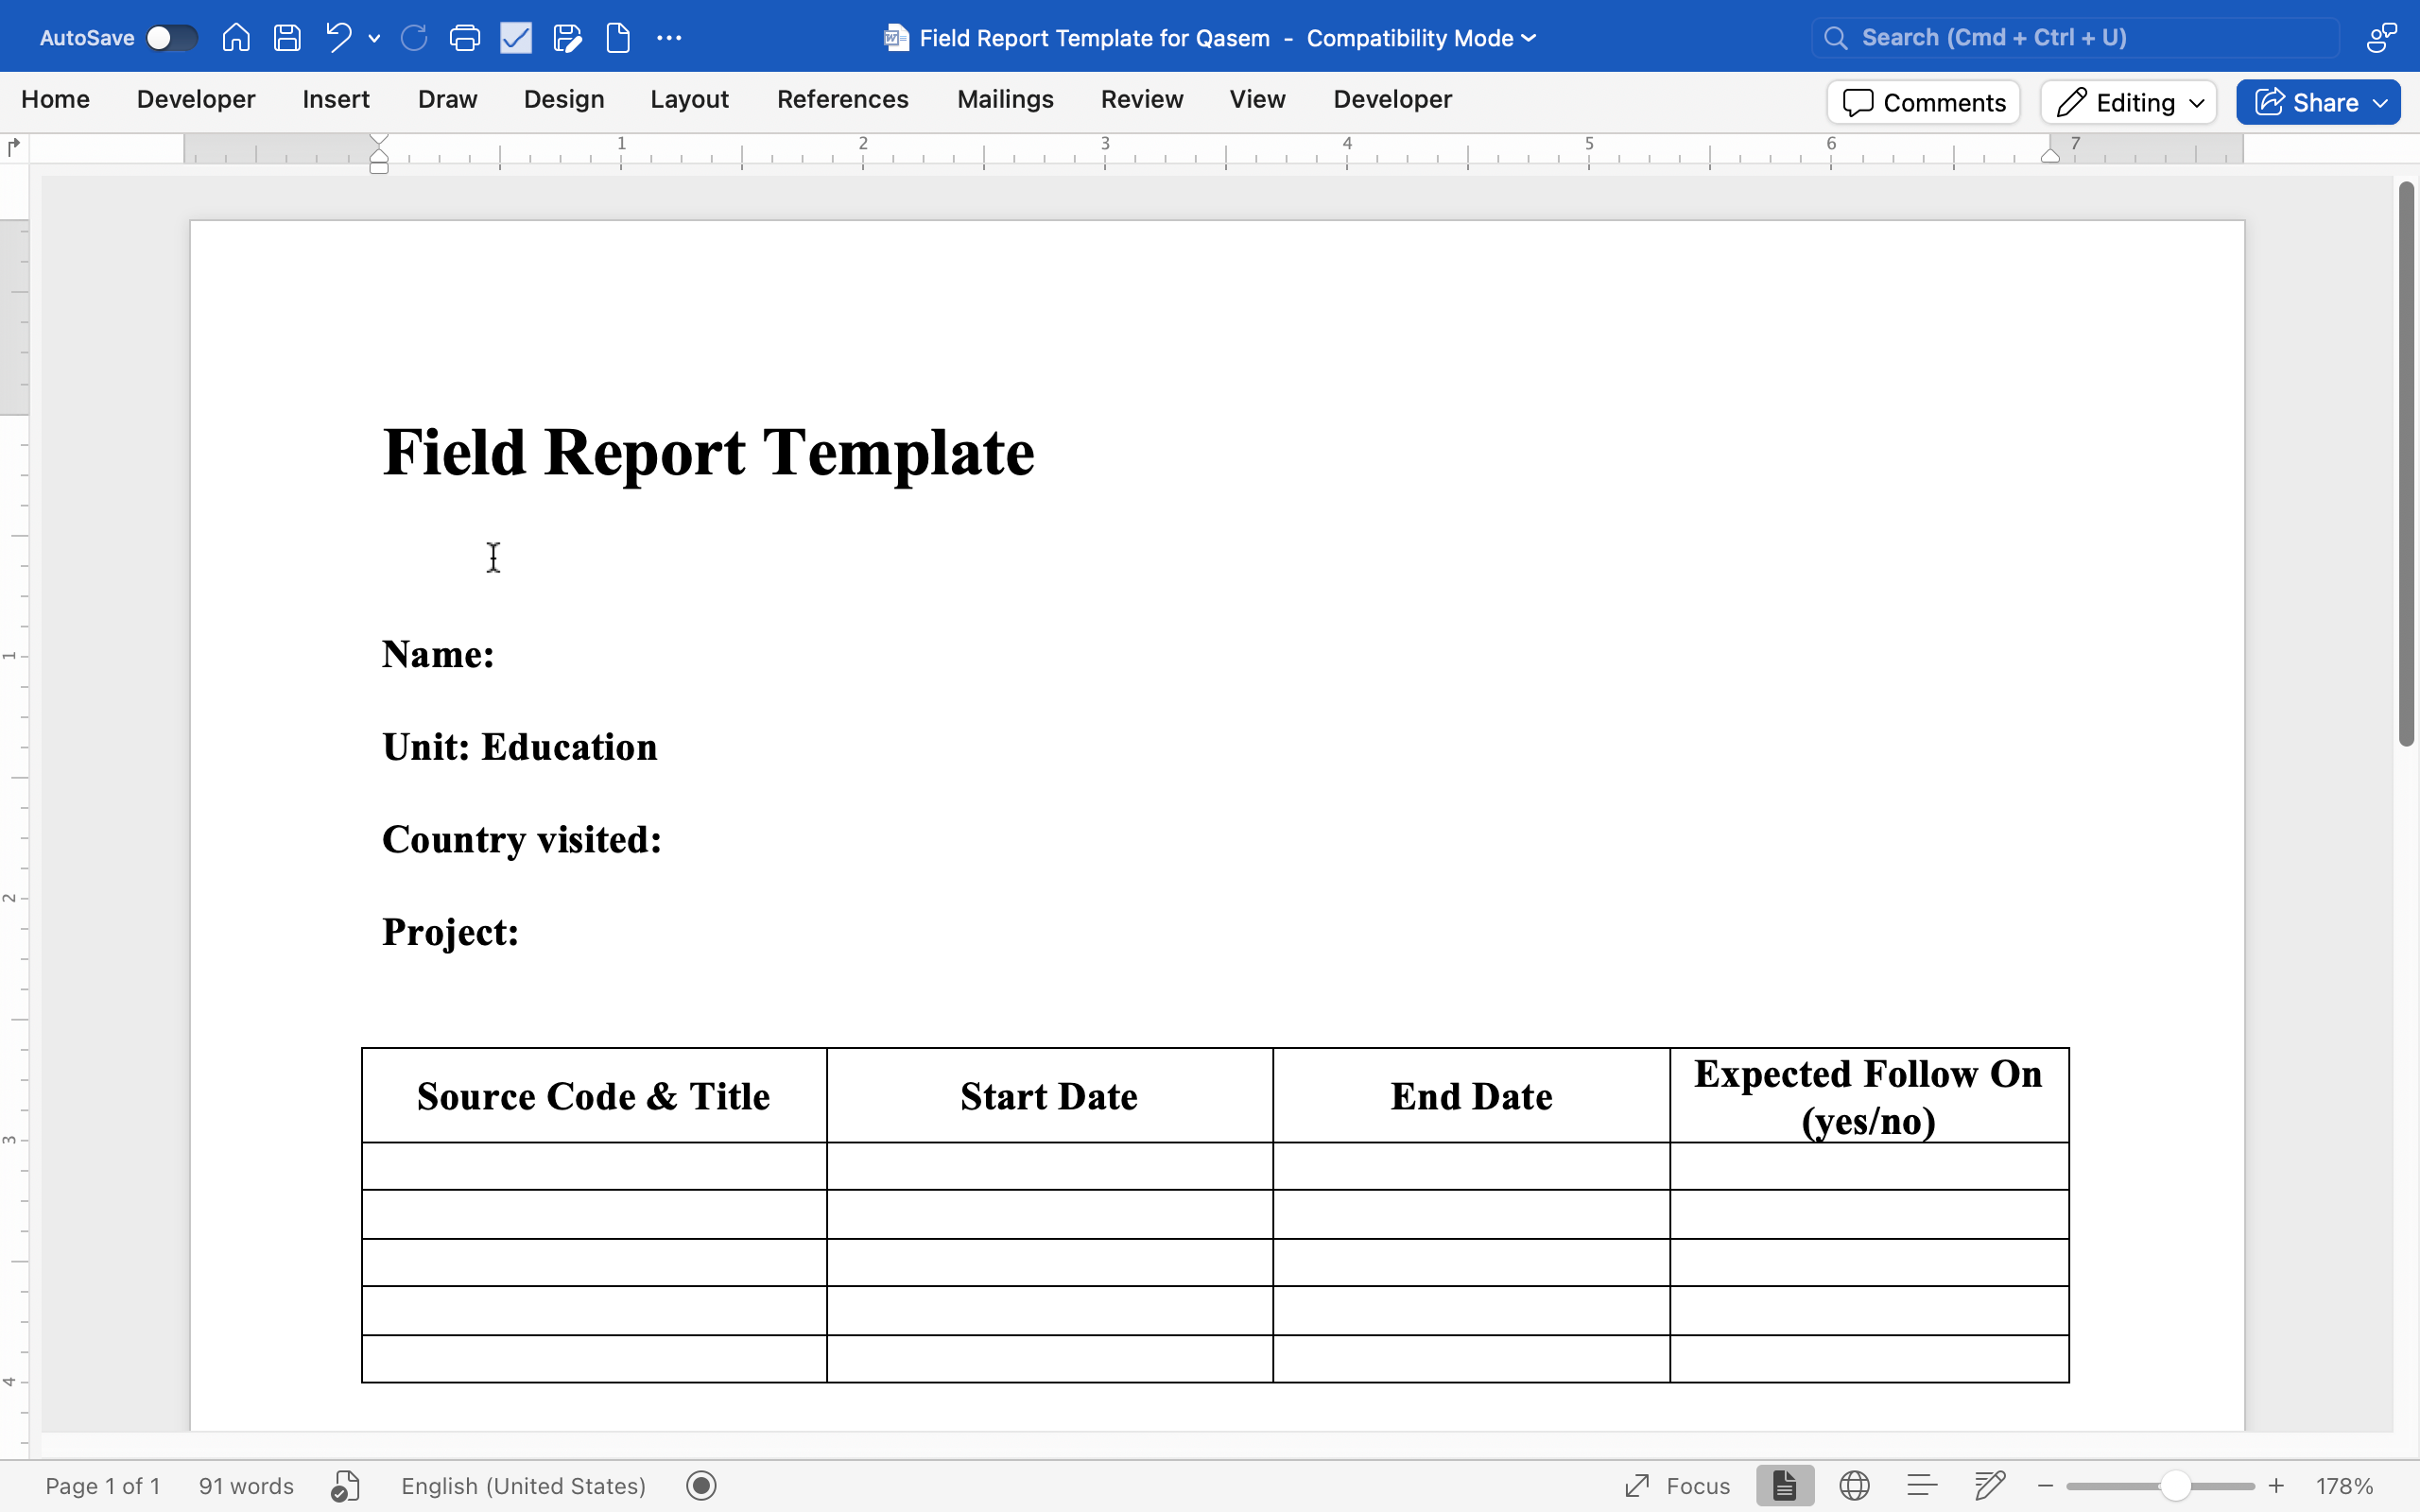This screenshot has width=2420, height=1512.
Task: Open the Editing mode dropdown
Action: (2129, 102)
